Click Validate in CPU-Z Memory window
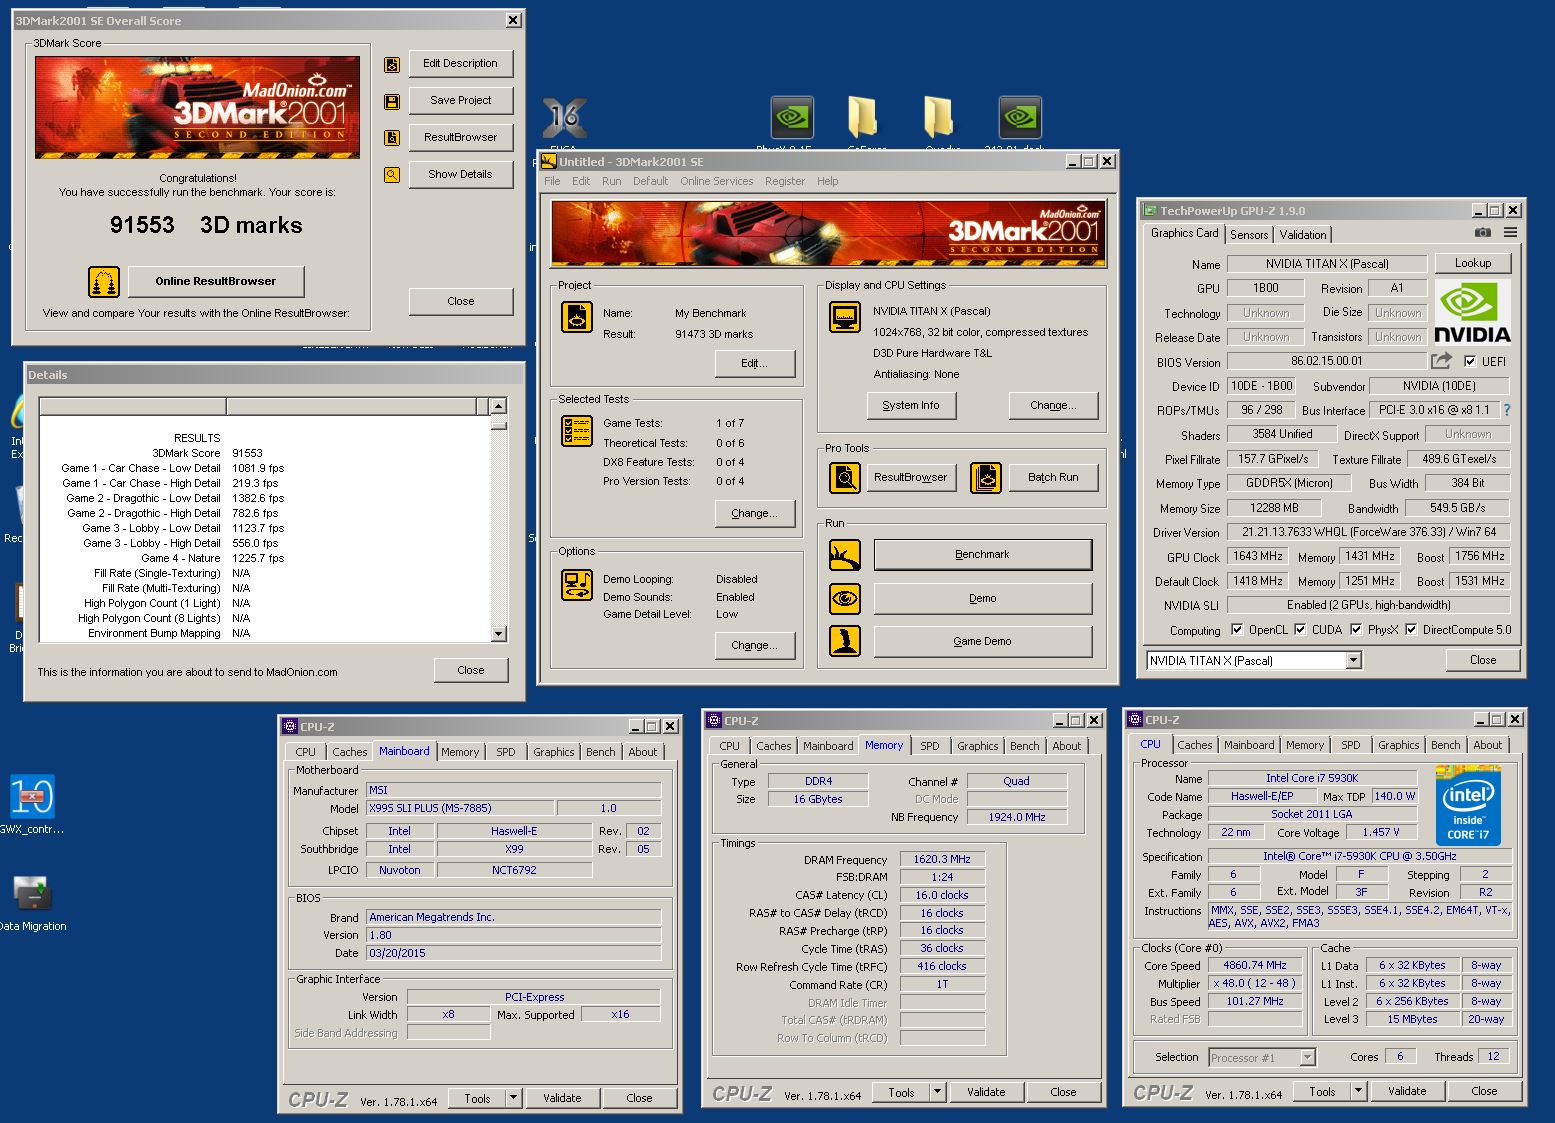The width and height of the screenshot is (1555, 1123). point(986,1092)
